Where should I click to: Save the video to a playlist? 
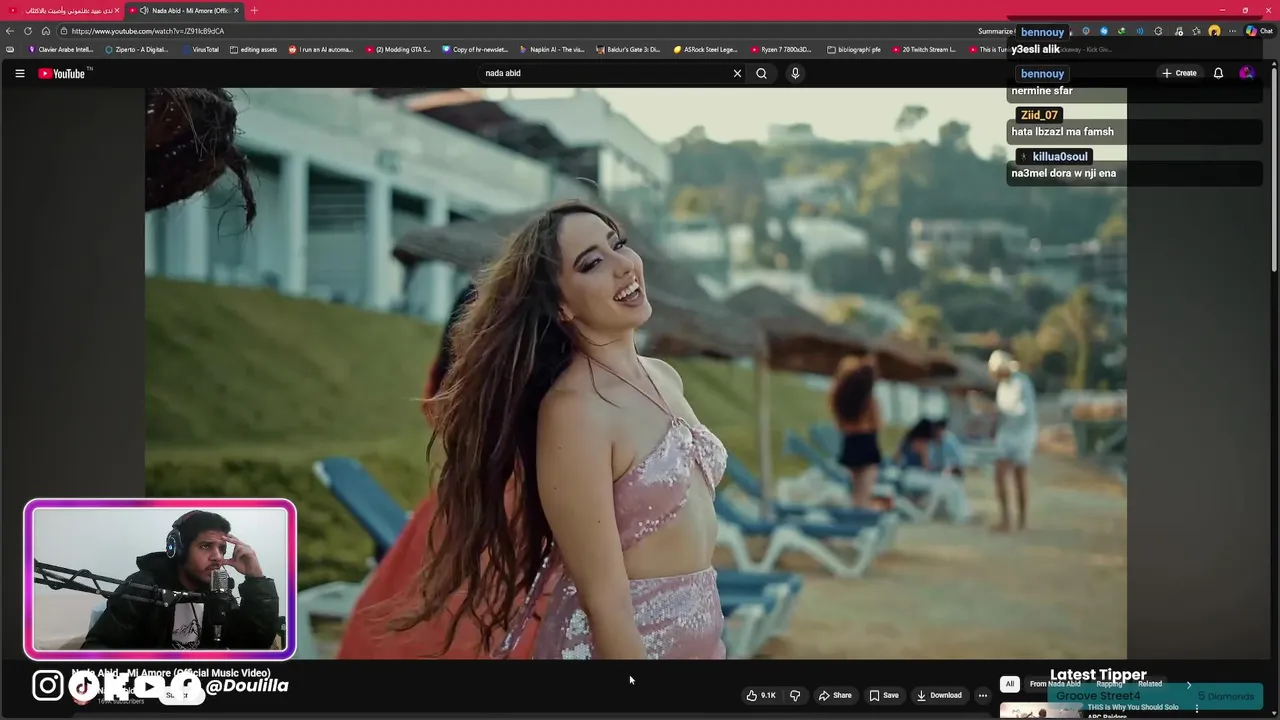[x=884, y=695]
